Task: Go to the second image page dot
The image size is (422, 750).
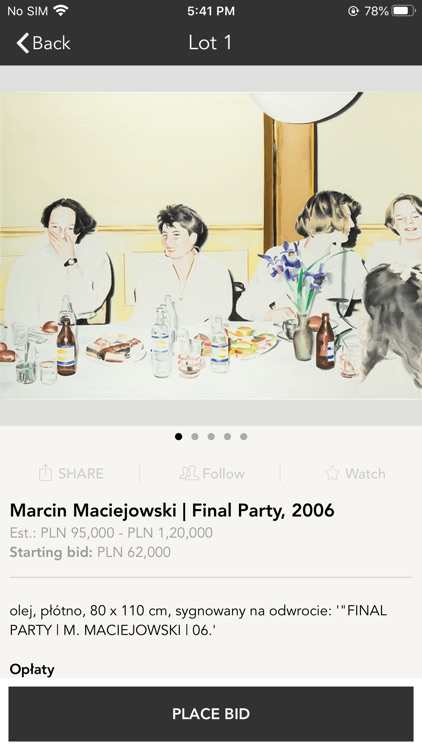Action: [x=195, y=436]
